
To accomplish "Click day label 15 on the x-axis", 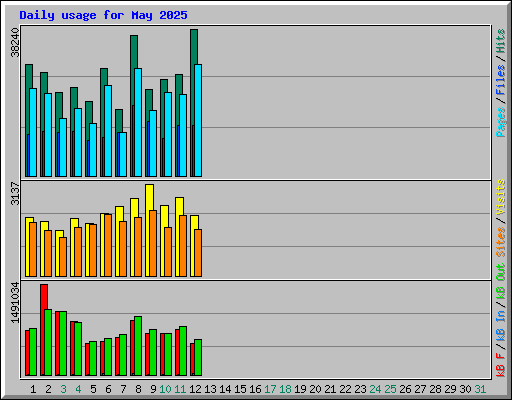I will coord(240,389).
